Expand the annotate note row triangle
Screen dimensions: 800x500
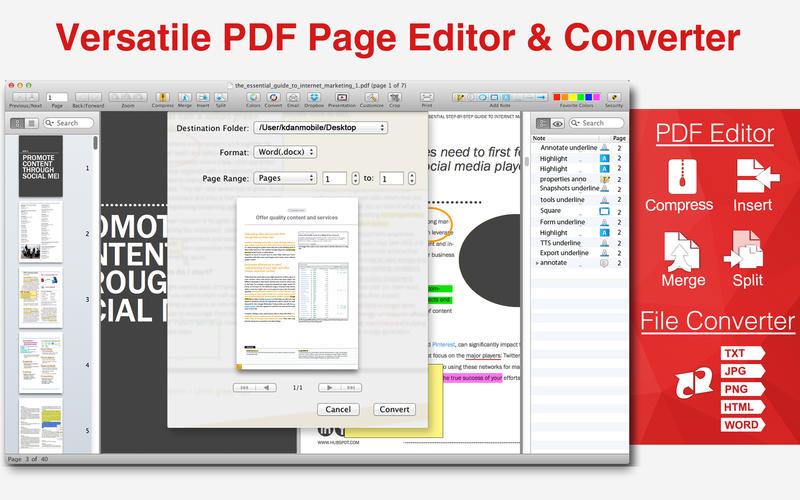click(537, 262)
